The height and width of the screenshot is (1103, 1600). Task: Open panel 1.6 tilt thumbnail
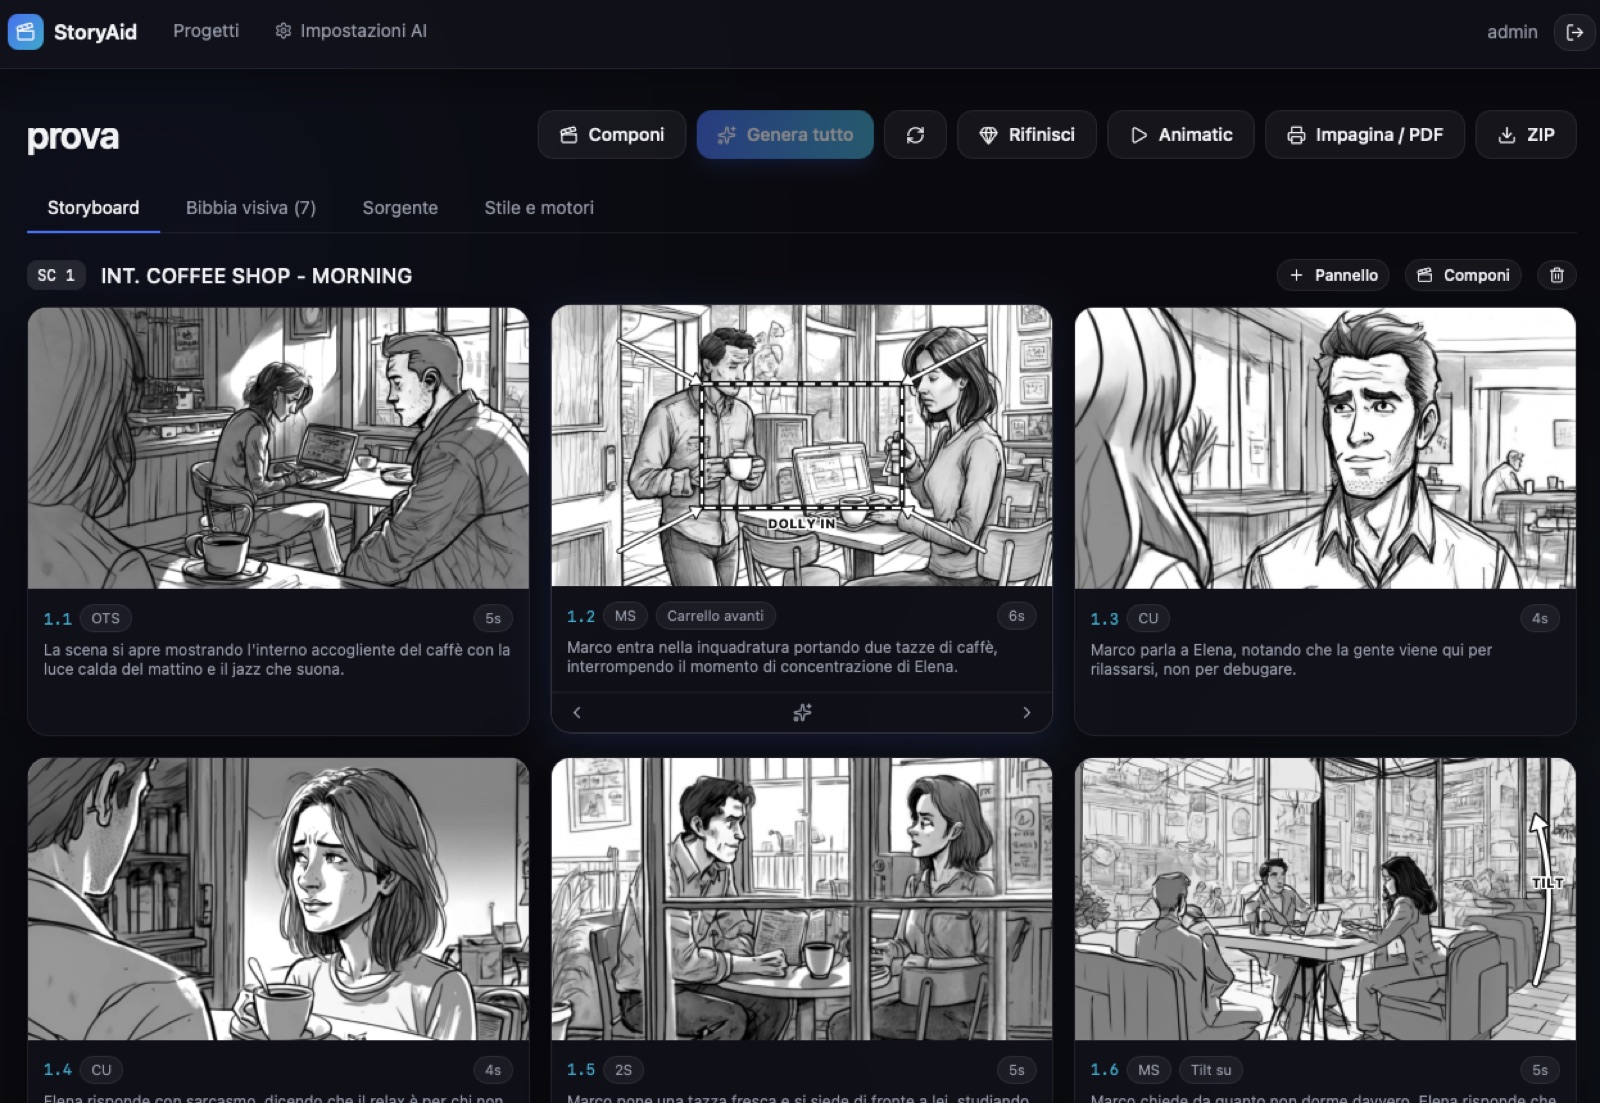click(1325, 899)
